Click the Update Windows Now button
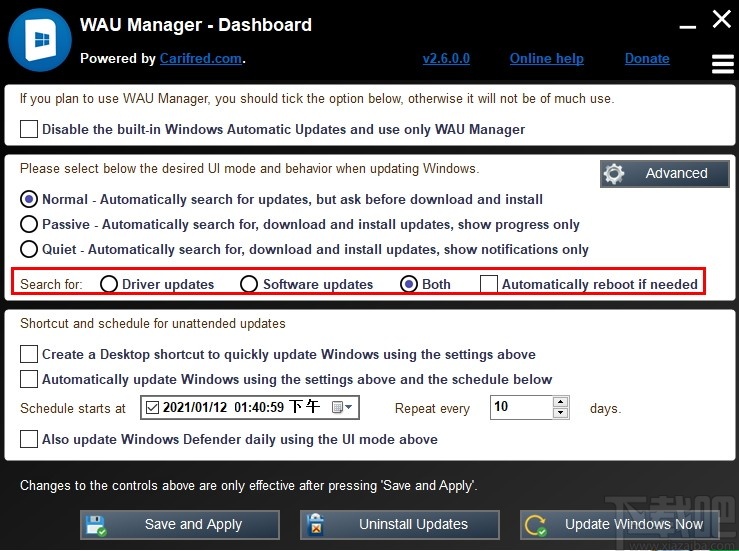 (620, 525)
